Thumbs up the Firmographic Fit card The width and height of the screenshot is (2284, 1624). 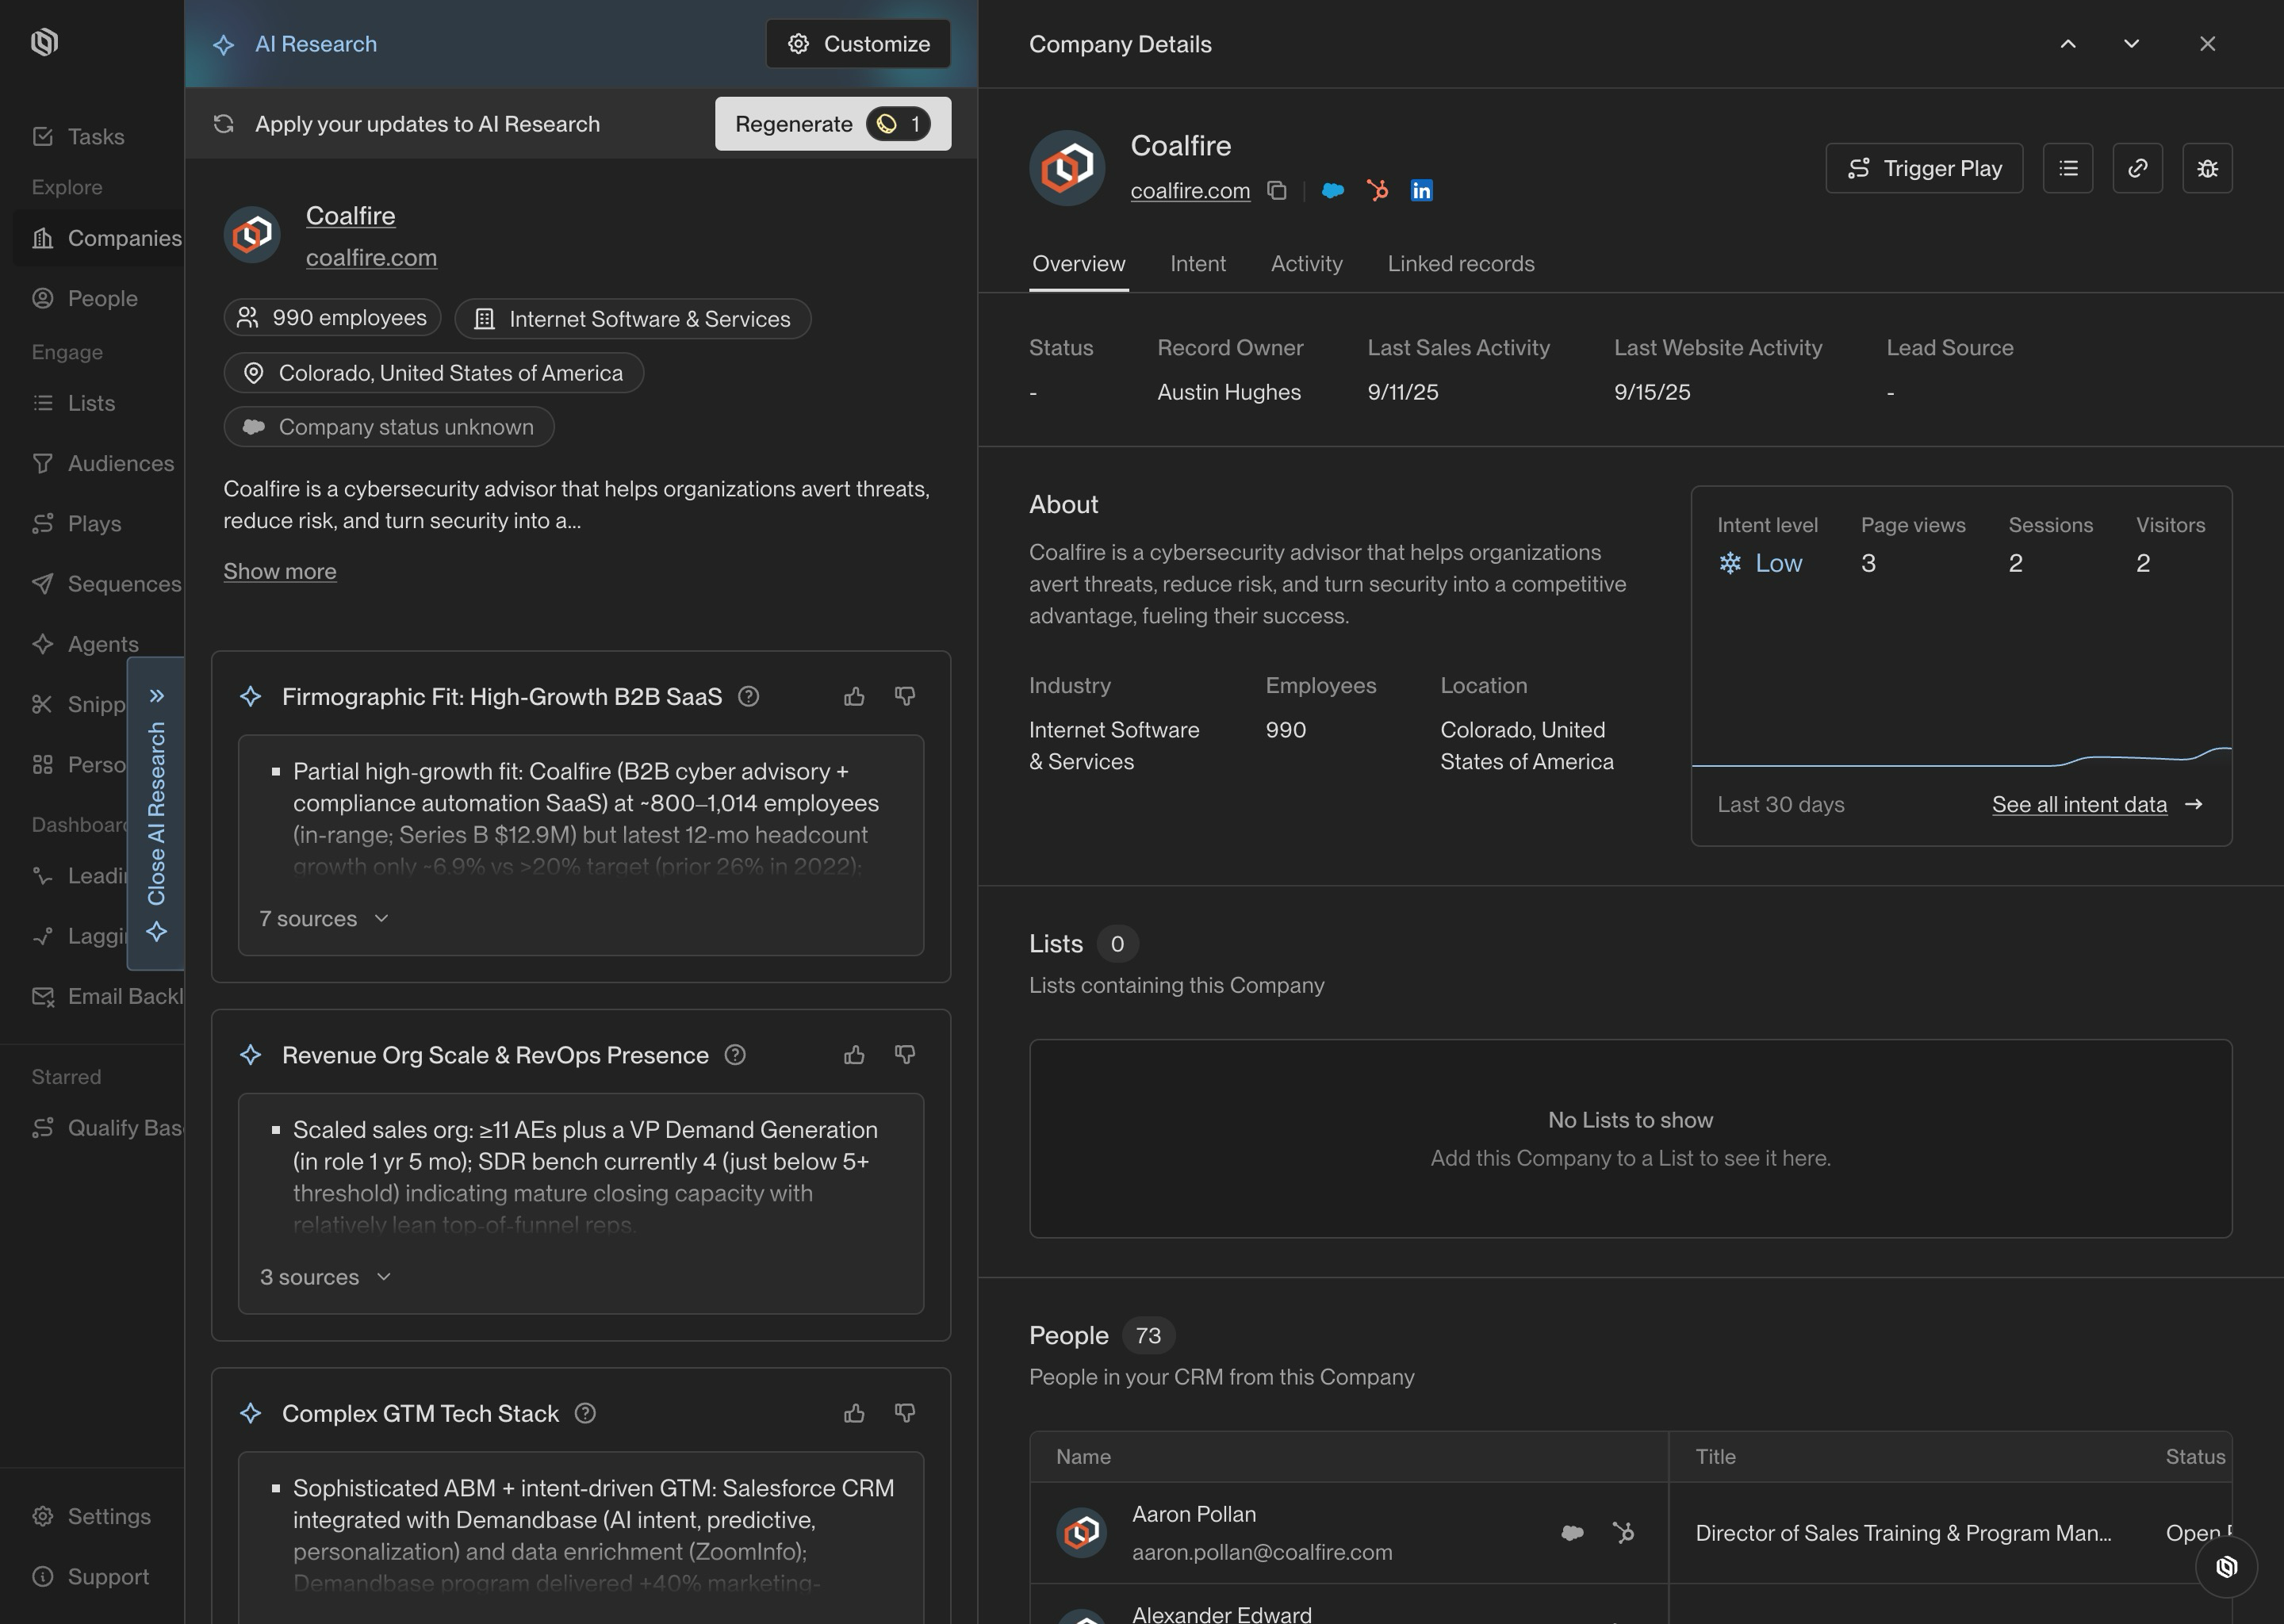click(854, 696)
